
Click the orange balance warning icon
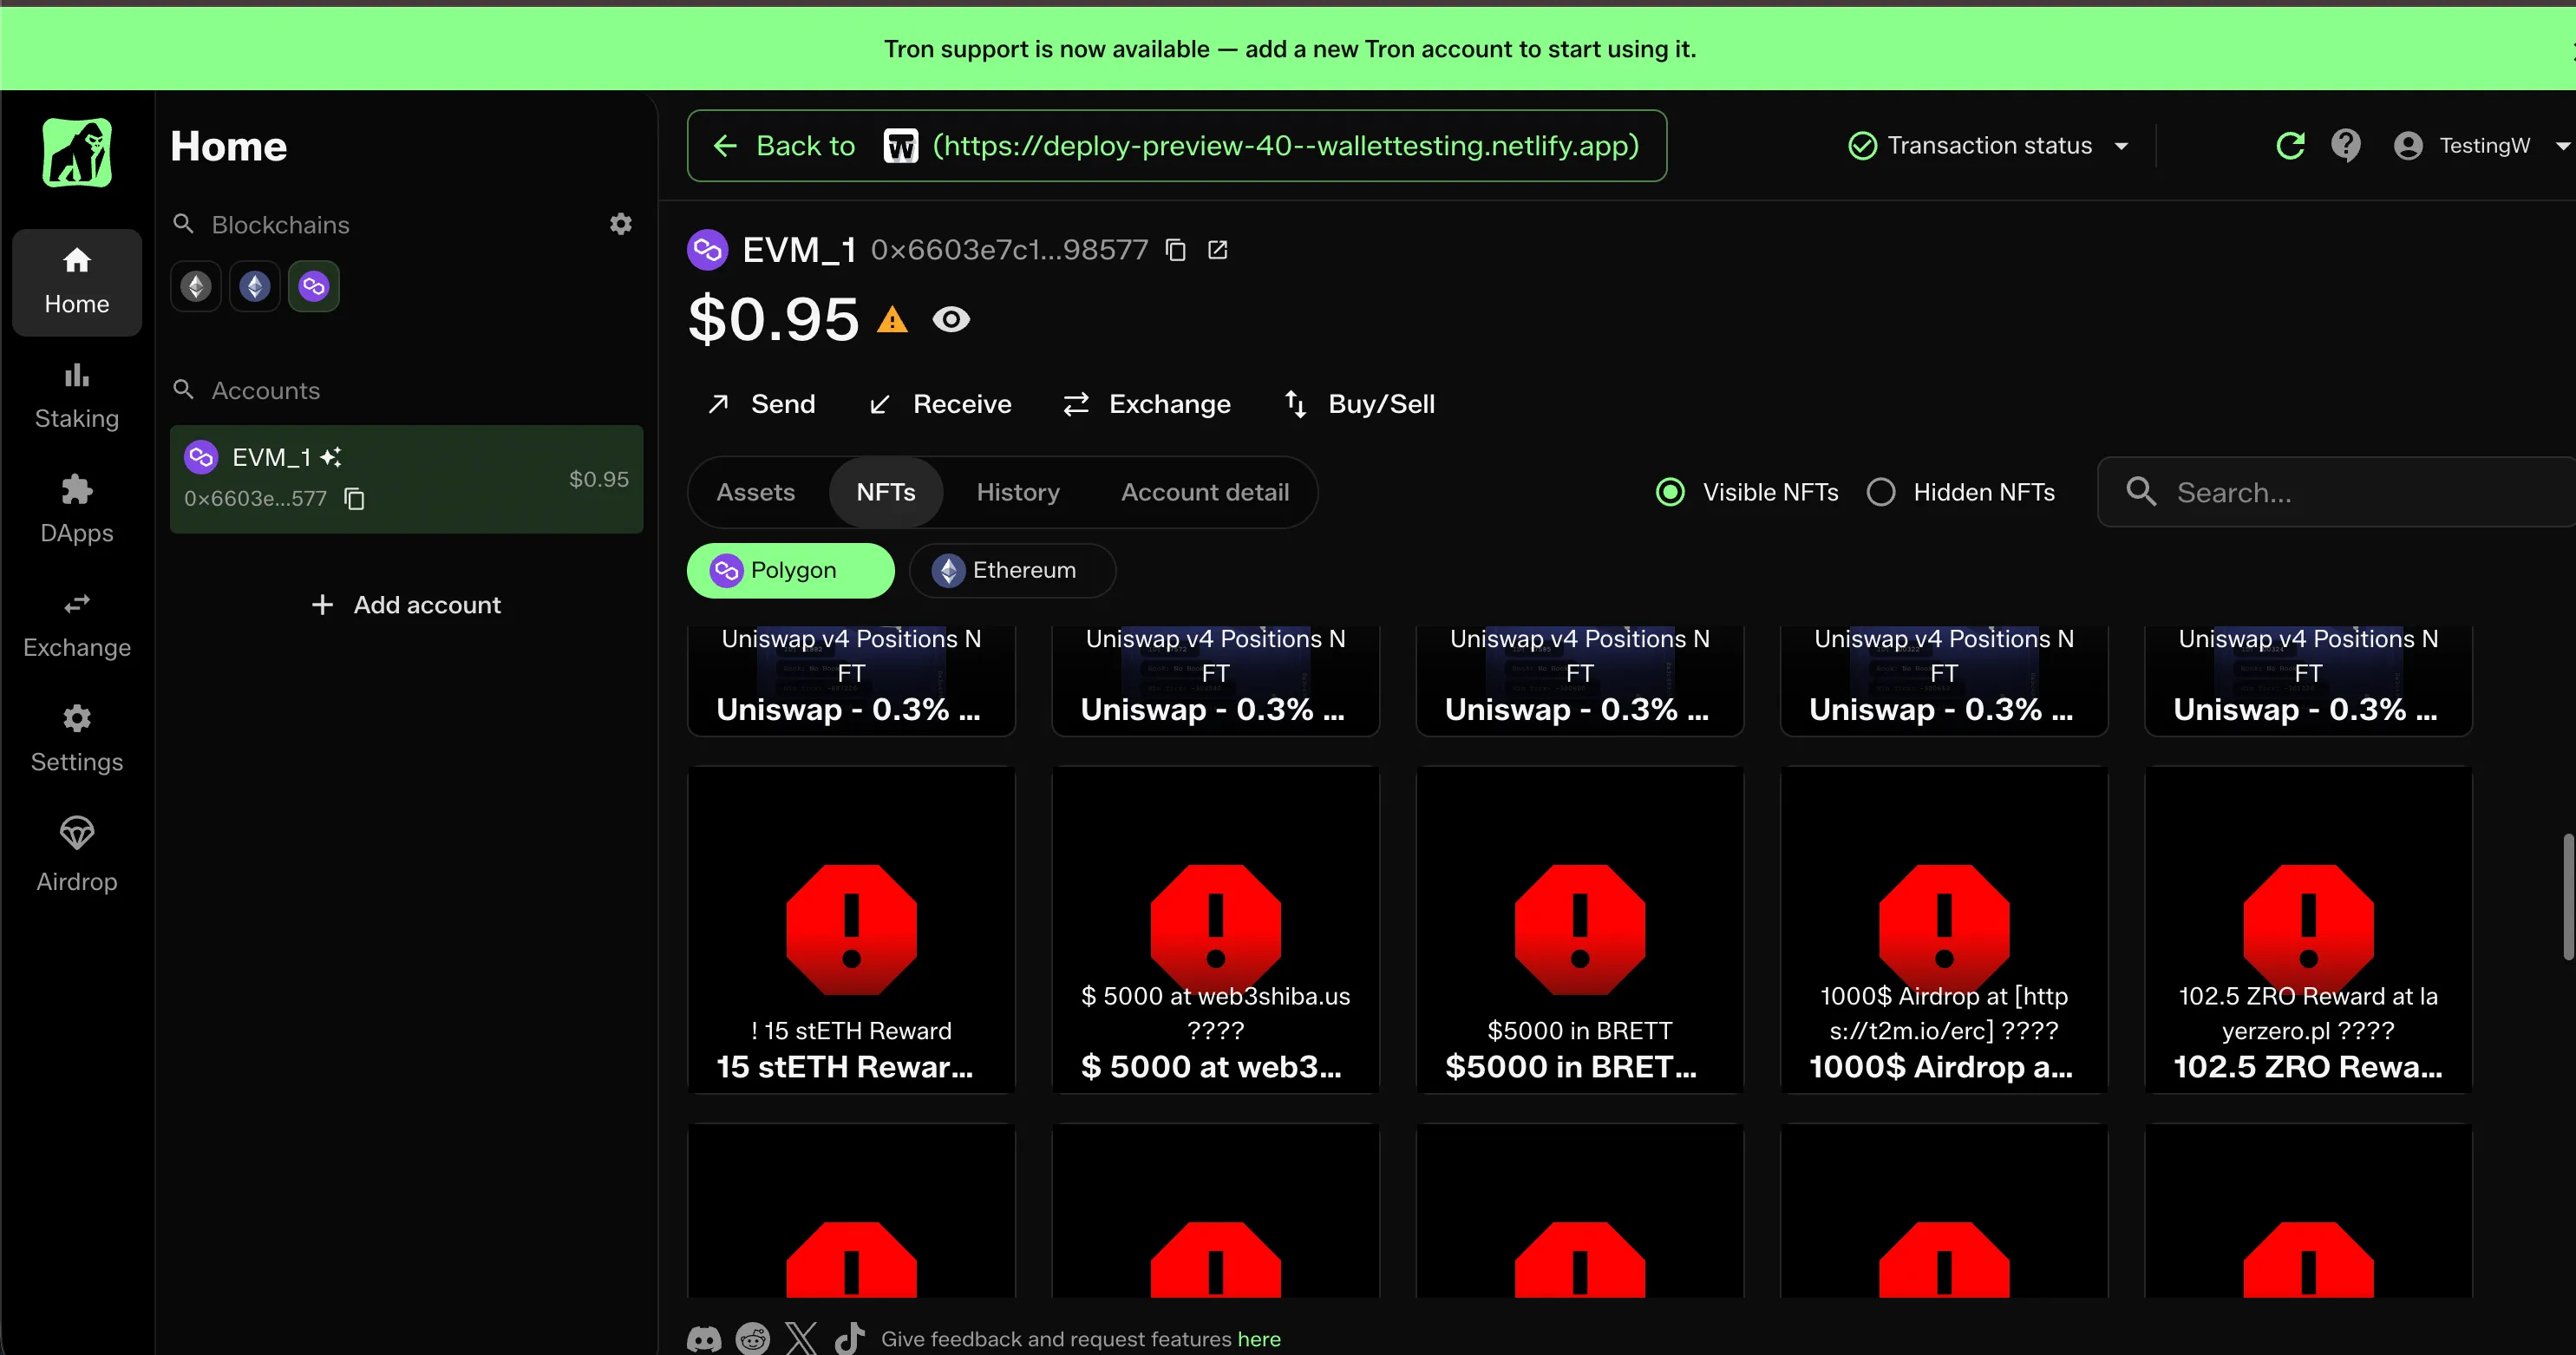point(892,320)
